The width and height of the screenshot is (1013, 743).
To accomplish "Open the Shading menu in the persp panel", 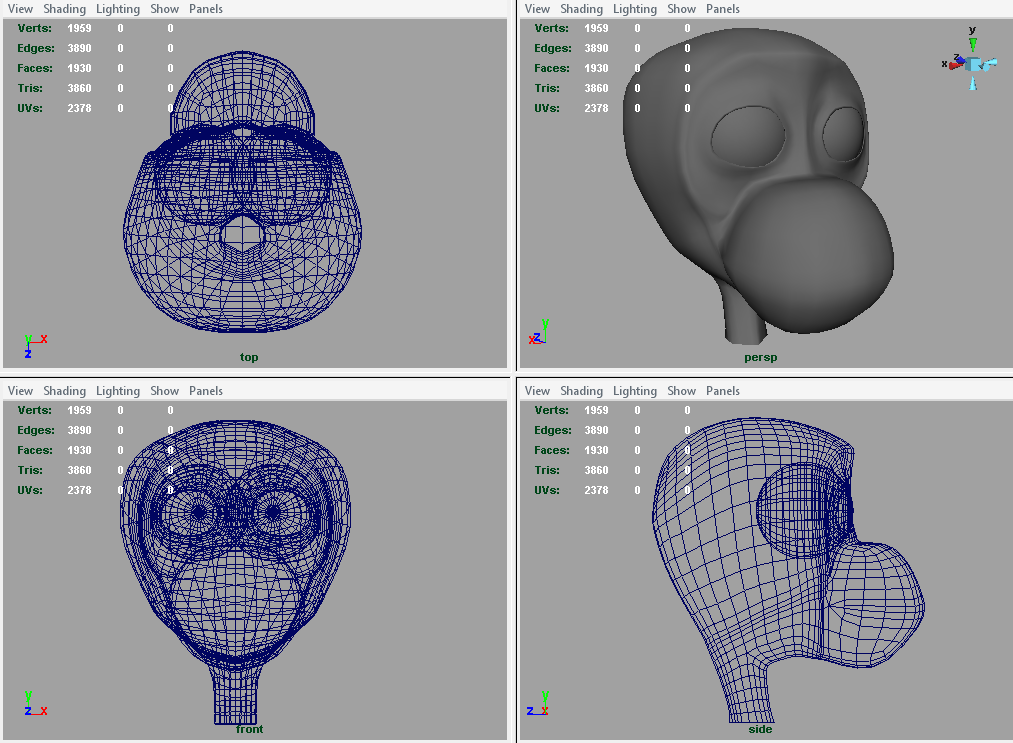I will [581, 9].
